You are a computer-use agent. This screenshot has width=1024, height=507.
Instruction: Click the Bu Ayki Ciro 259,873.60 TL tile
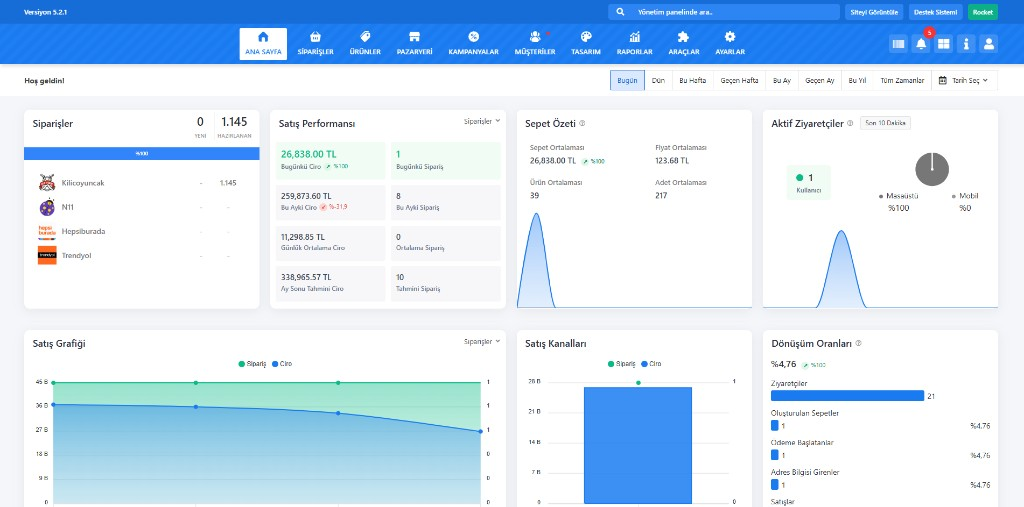click(x=330, y=202)
